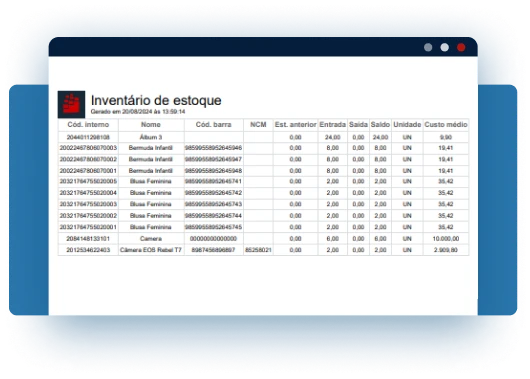Image resolution: width=530 pixels, height=379 pixels.
Task: Click Blusa Feminina name in row ending 0005
Action: pyautogui.click(x=151, y=181)
